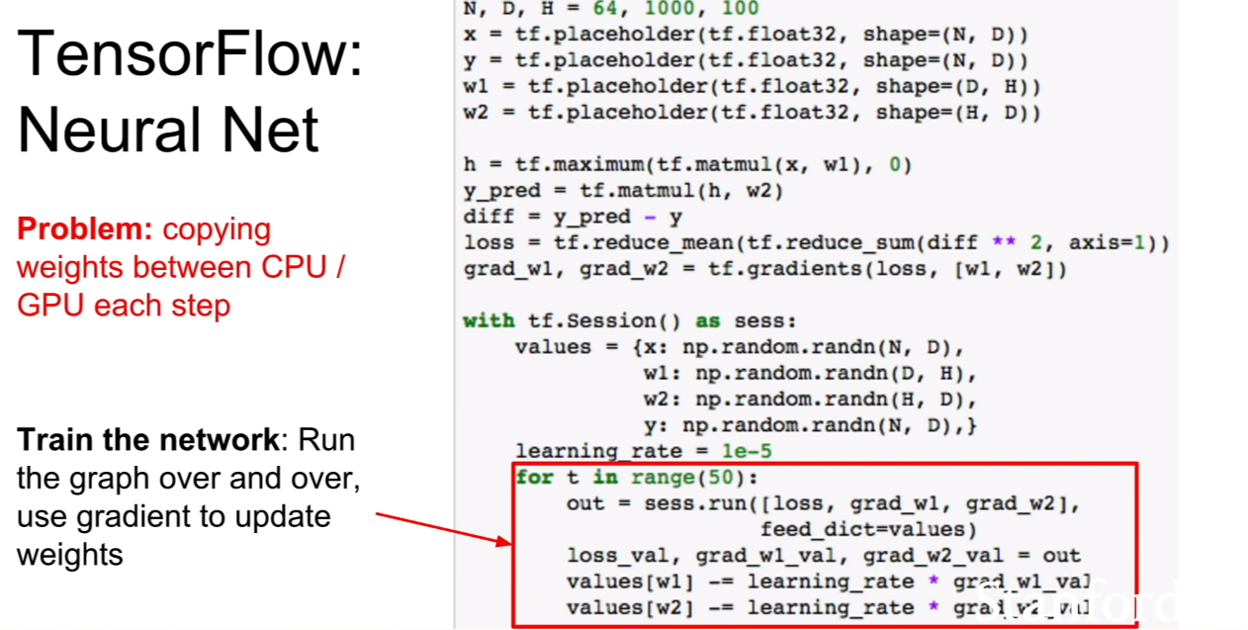
Task: Select the "with tf.Session() as sess:" line
Action: coord(630,321)
